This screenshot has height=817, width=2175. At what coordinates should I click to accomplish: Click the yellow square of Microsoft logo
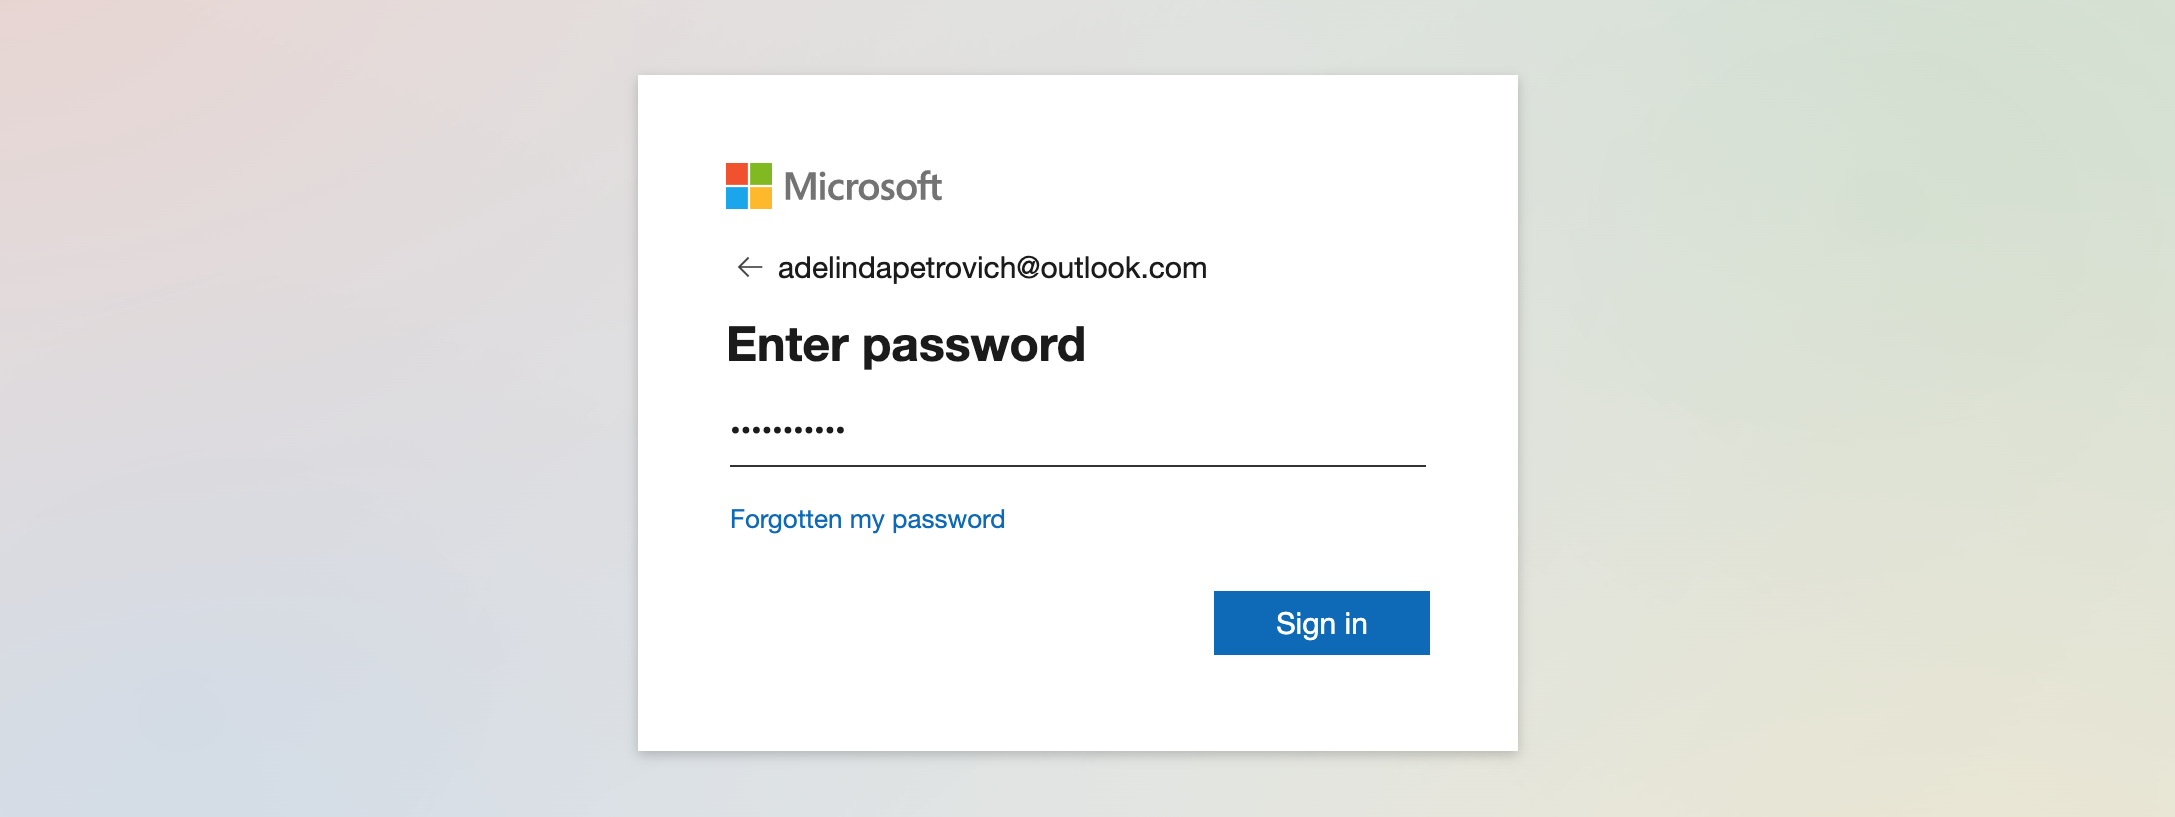pyautogui.click(x=761, y=198)
